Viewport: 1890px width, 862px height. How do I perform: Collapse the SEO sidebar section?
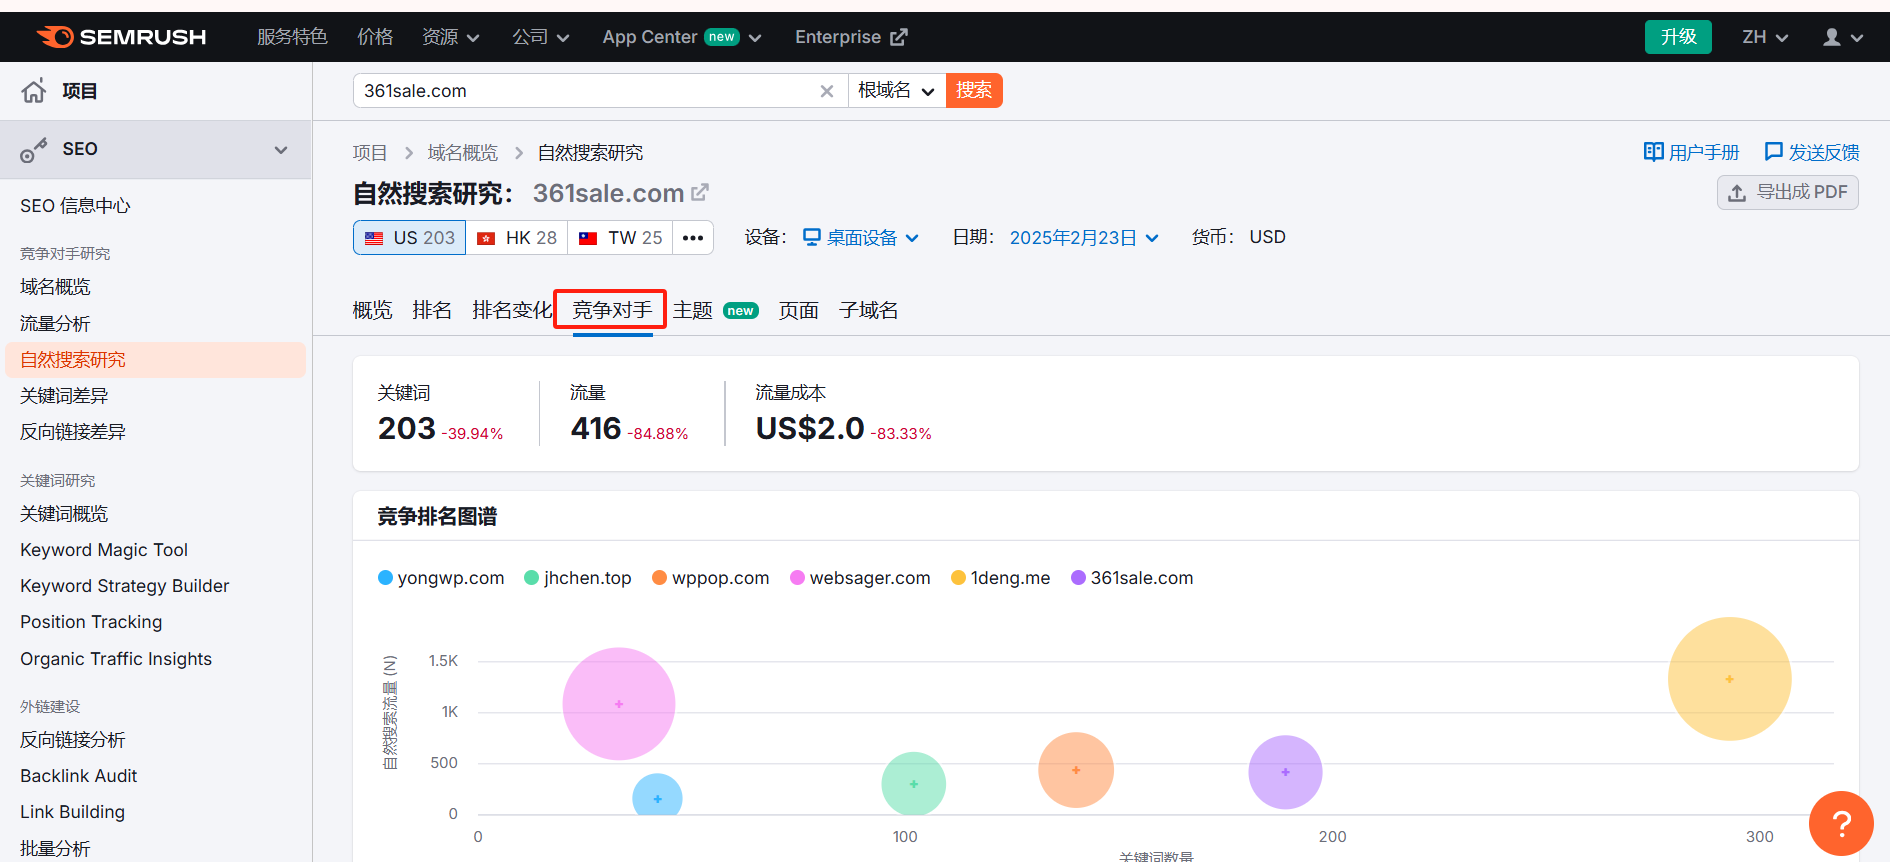tap(281, 150)
